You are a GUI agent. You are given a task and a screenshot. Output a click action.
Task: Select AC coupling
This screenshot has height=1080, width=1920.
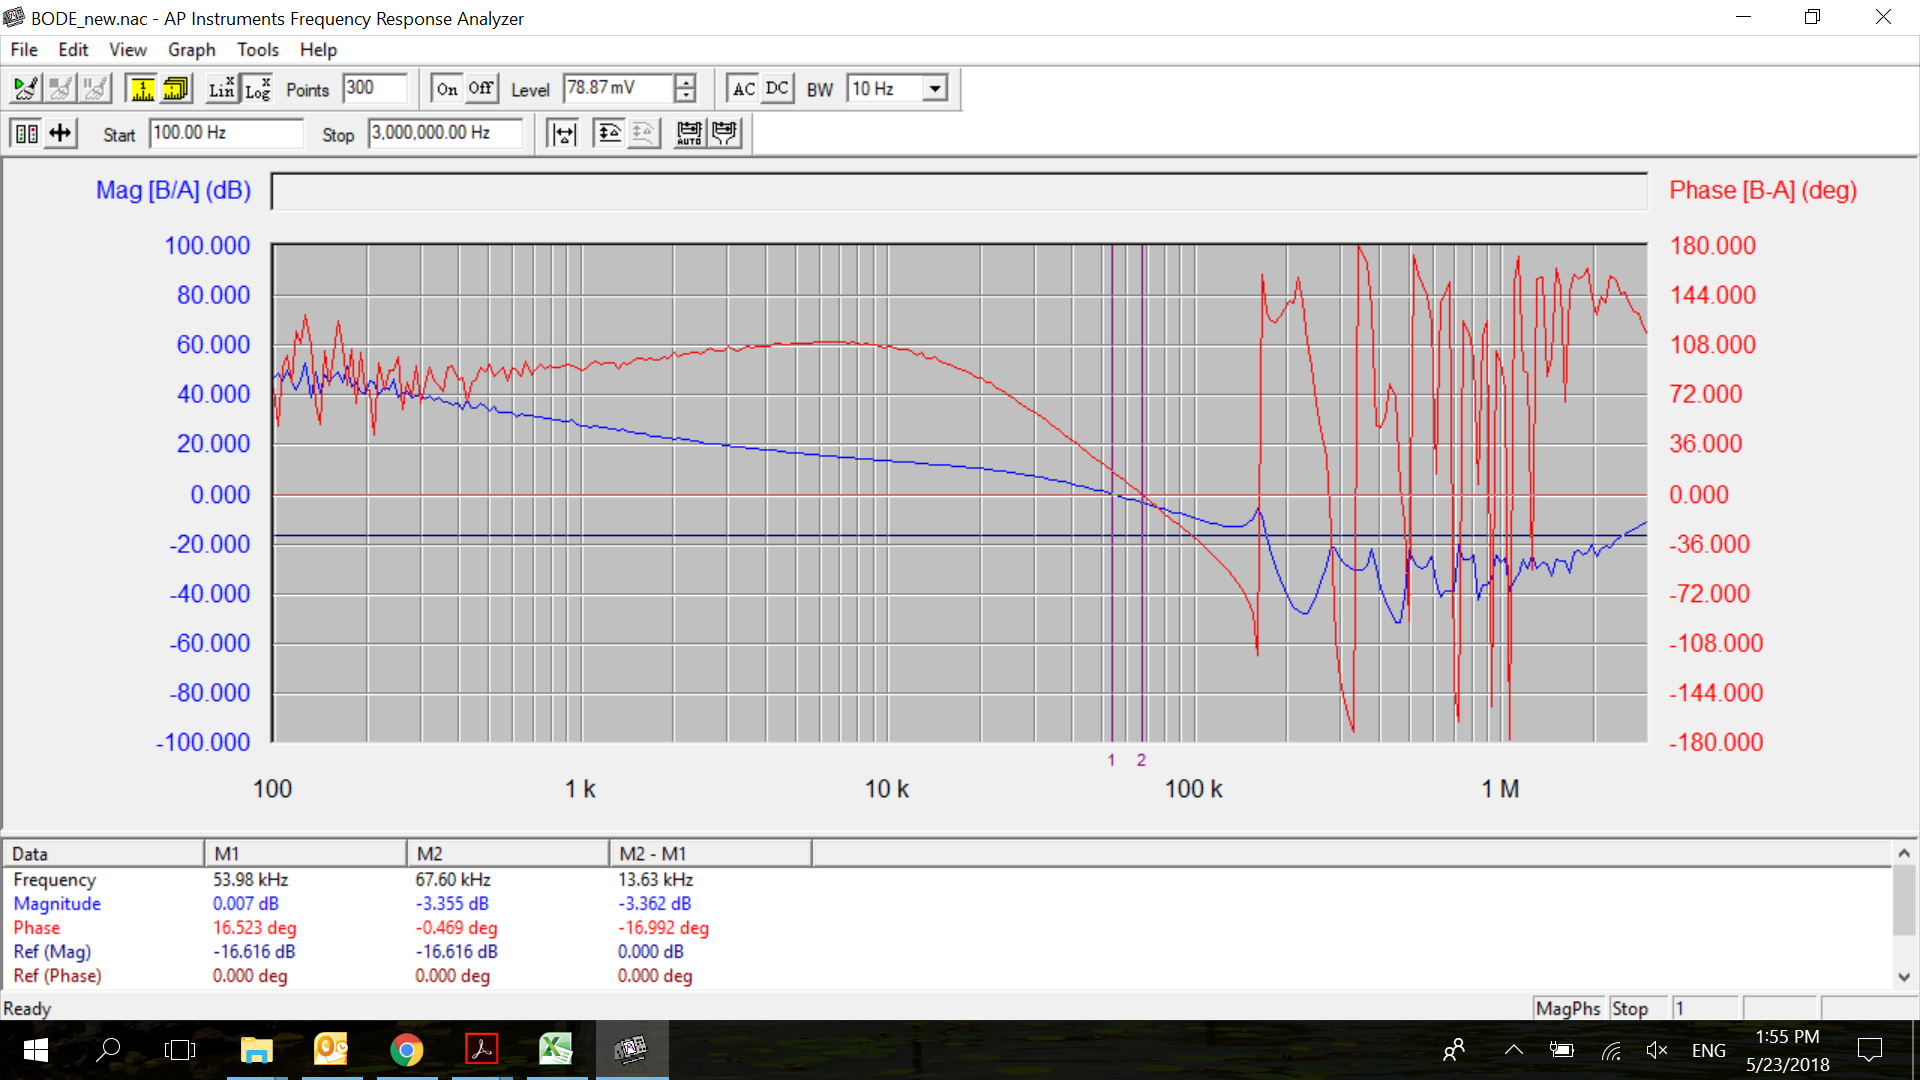(x=744, y=89)
